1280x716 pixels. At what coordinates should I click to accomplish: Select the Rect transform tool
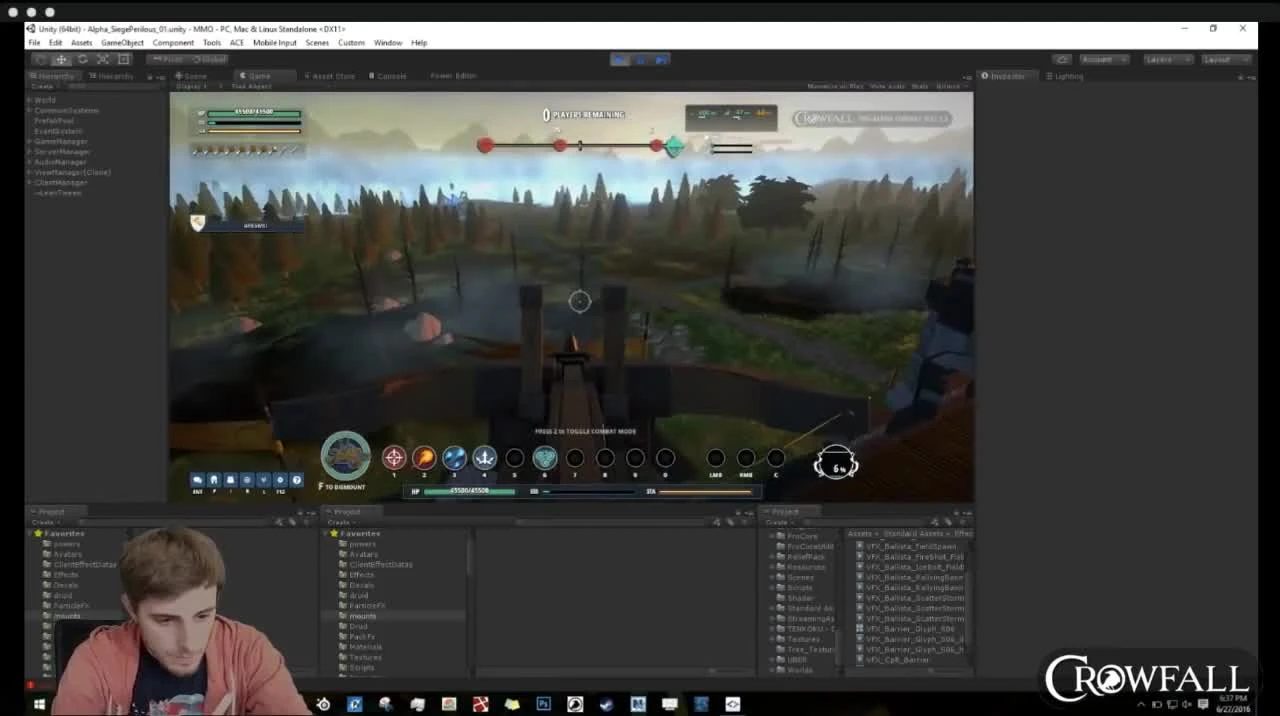pos(125,59)
